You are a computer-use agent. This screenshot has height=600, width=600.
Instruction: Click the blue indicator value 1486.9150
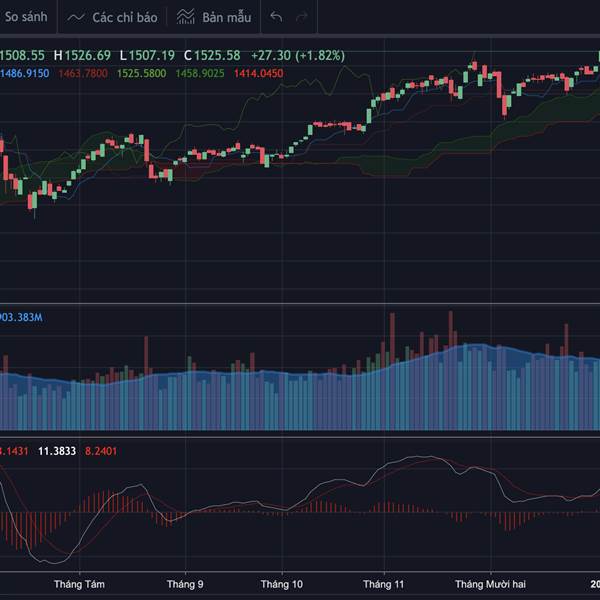[x=24, y=73]
